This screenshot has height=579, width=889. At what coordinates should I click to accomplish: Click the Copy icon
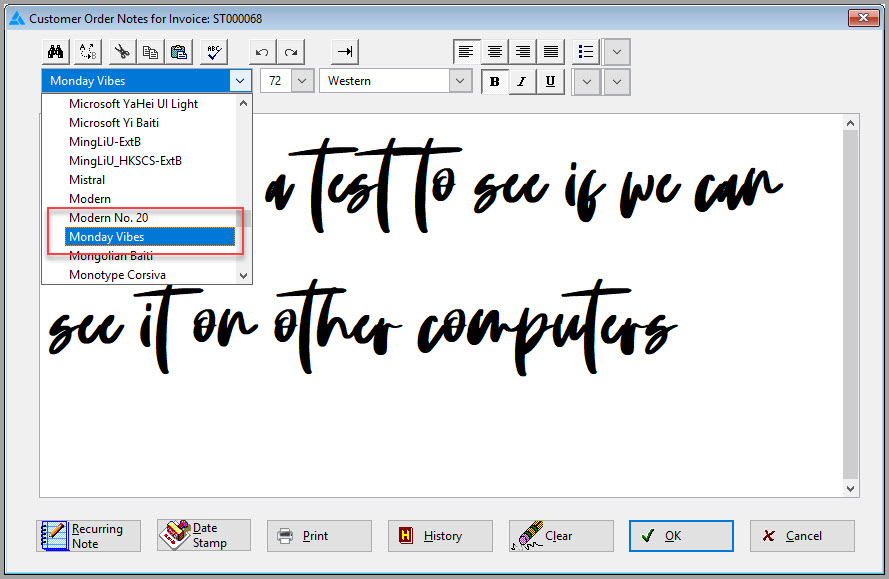150,52
